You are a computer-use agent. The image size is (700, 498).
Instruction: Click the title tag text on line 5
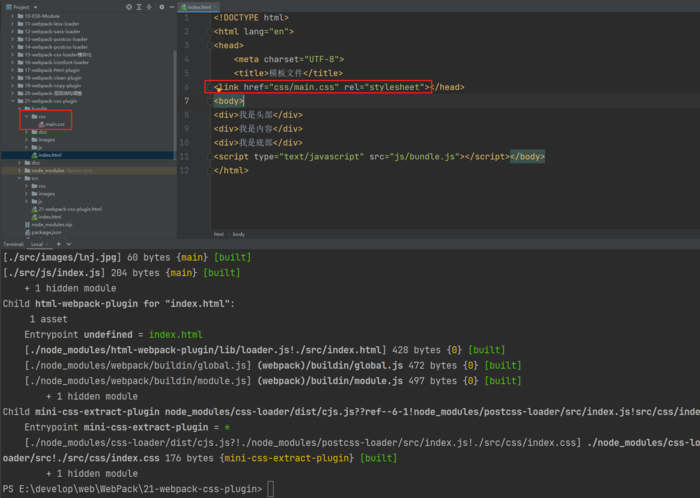[x=288, y=73]
